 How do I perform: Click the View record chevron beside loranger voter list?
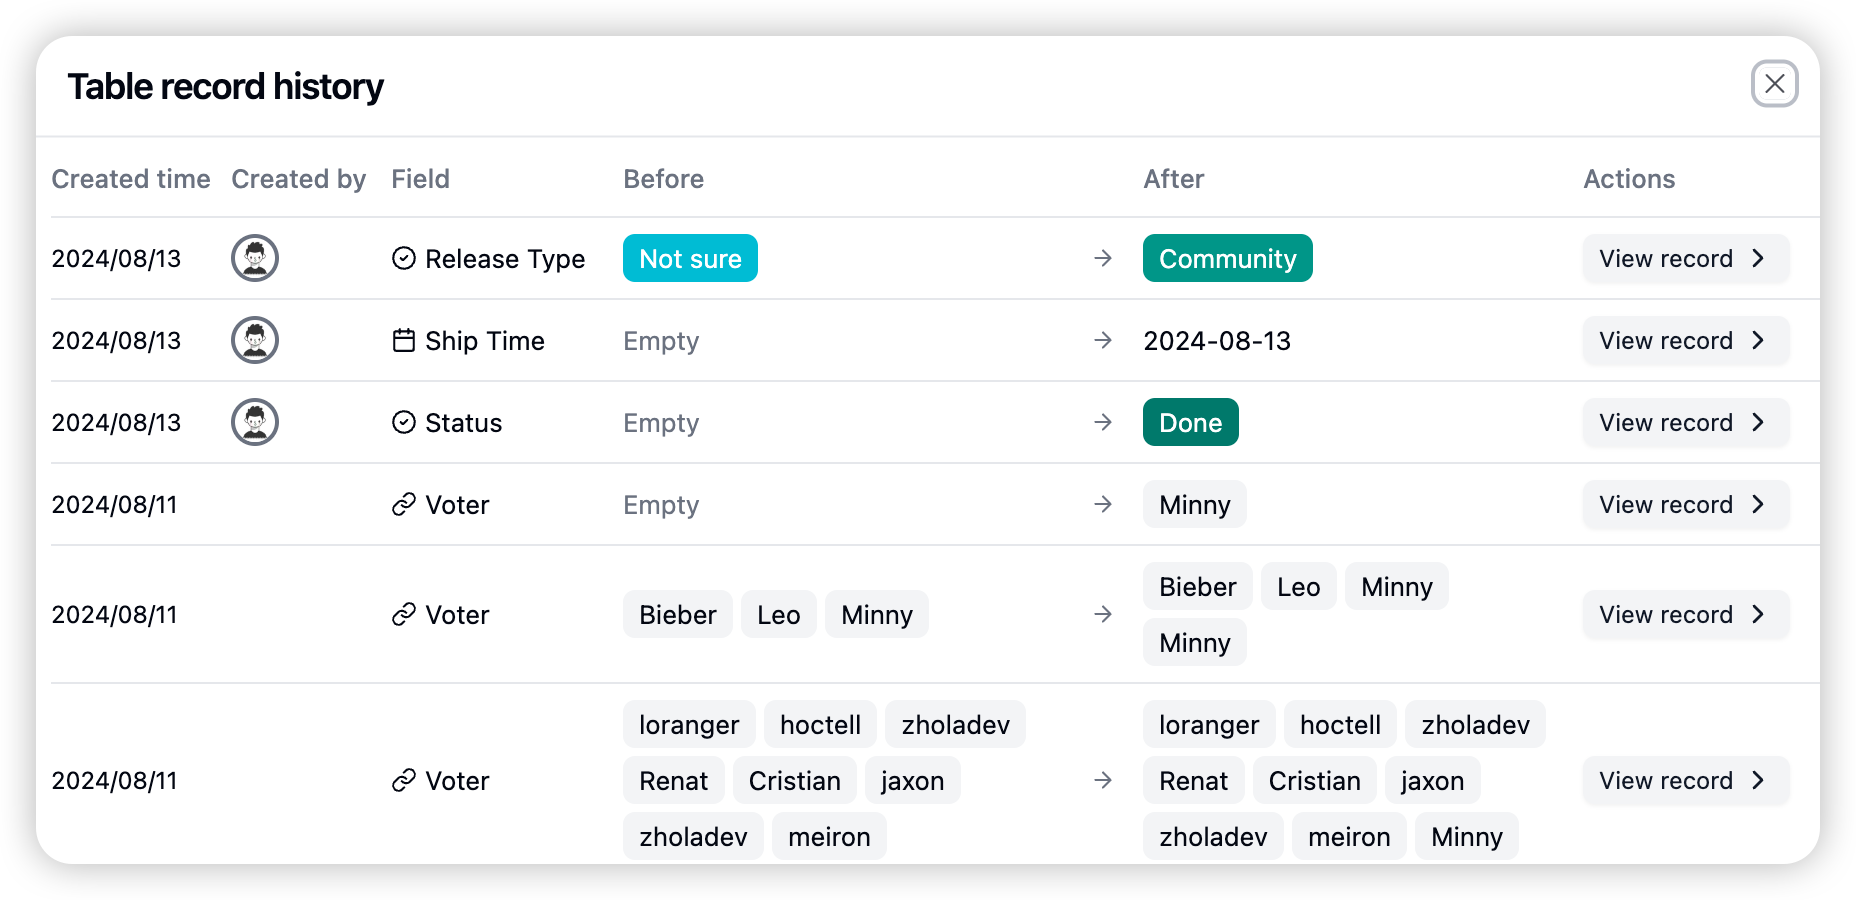1758,780
